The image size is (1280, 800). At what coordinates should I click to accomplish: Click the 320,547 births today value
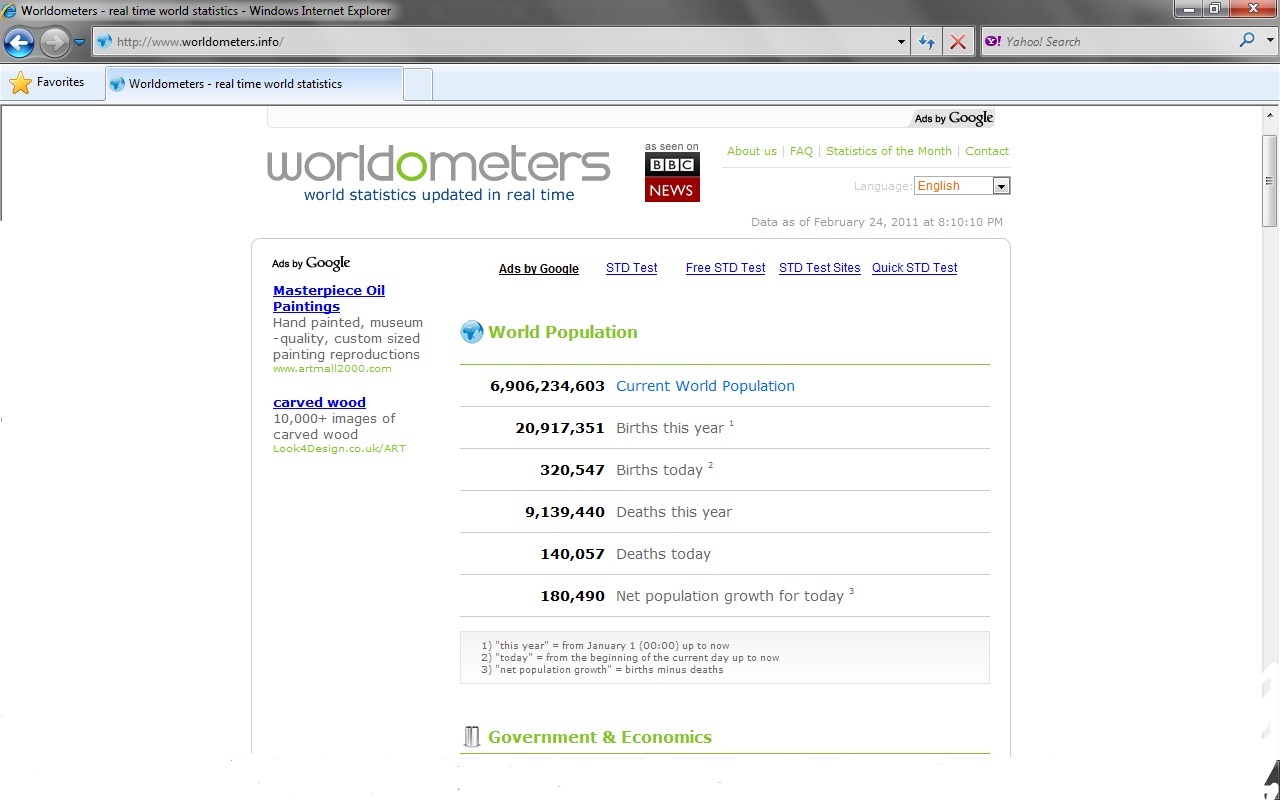coord(572,470)
